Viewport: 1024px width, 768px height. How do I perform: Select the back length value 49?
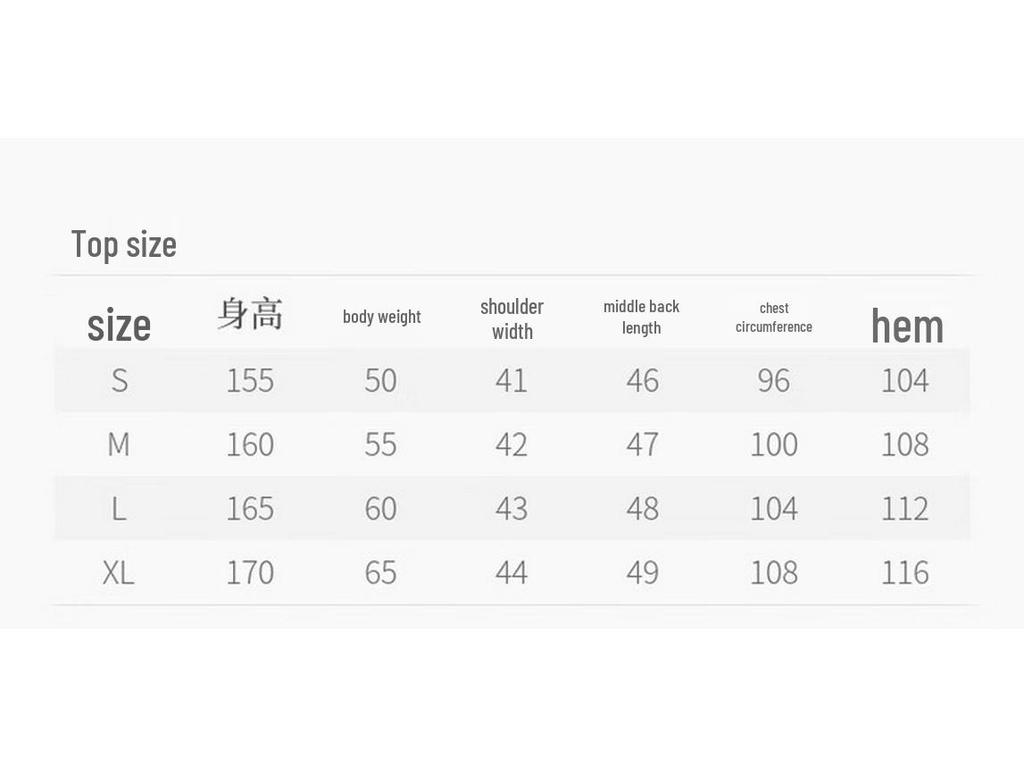tap(642, 573)
